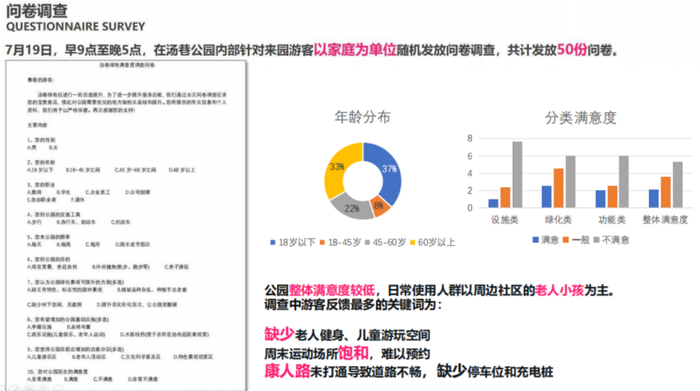Click the orange 一般 legend entry
Screen dimensions: 700x391
(576, 240)
